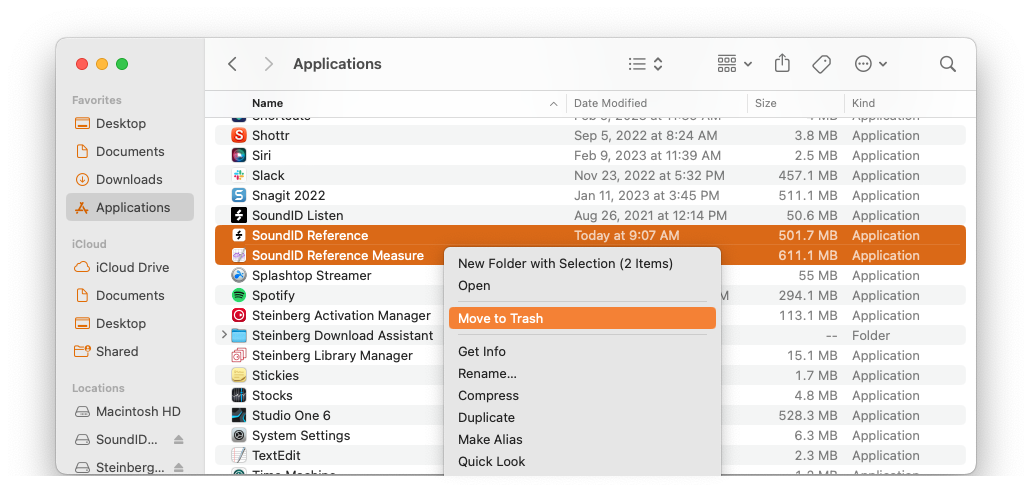Click the Search magnifier icon
Viewport: 1032px width, 489px height.
(x=947, y=64)
